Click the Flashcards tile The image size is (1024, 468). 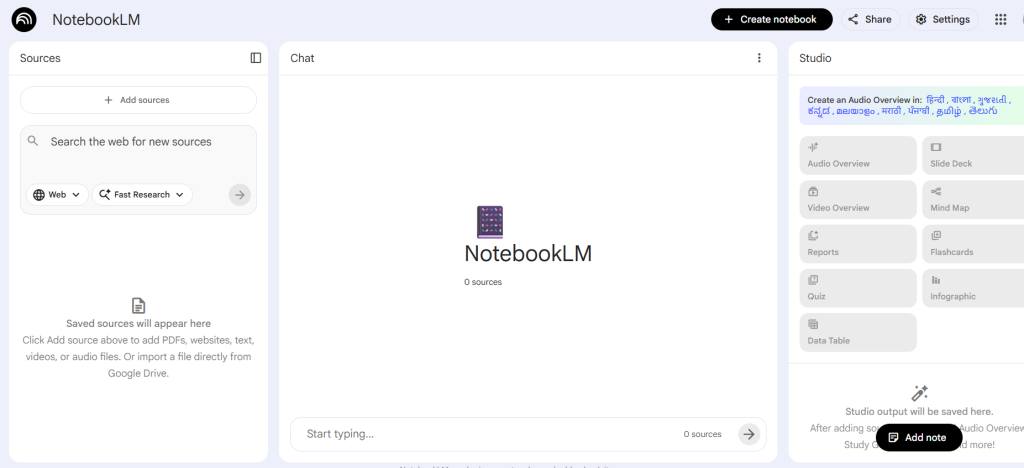pyautogui.click(x=973, y=244)
